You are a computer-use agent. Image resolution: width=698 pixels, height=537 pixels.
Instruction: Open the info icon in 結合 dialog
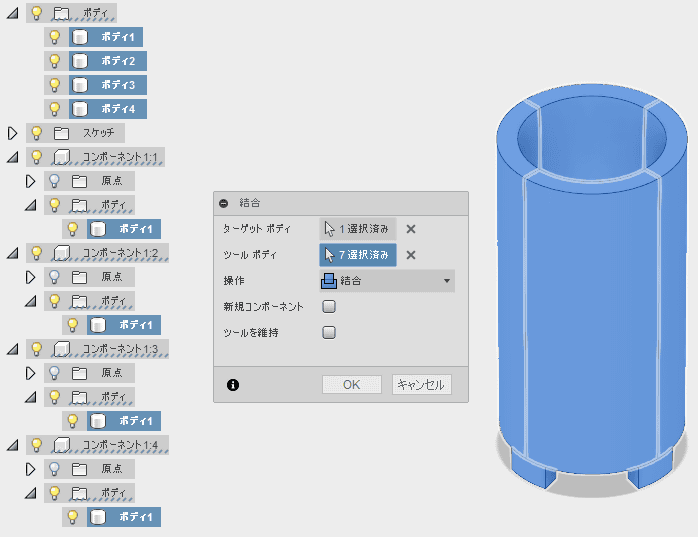[x=233, y=385]
